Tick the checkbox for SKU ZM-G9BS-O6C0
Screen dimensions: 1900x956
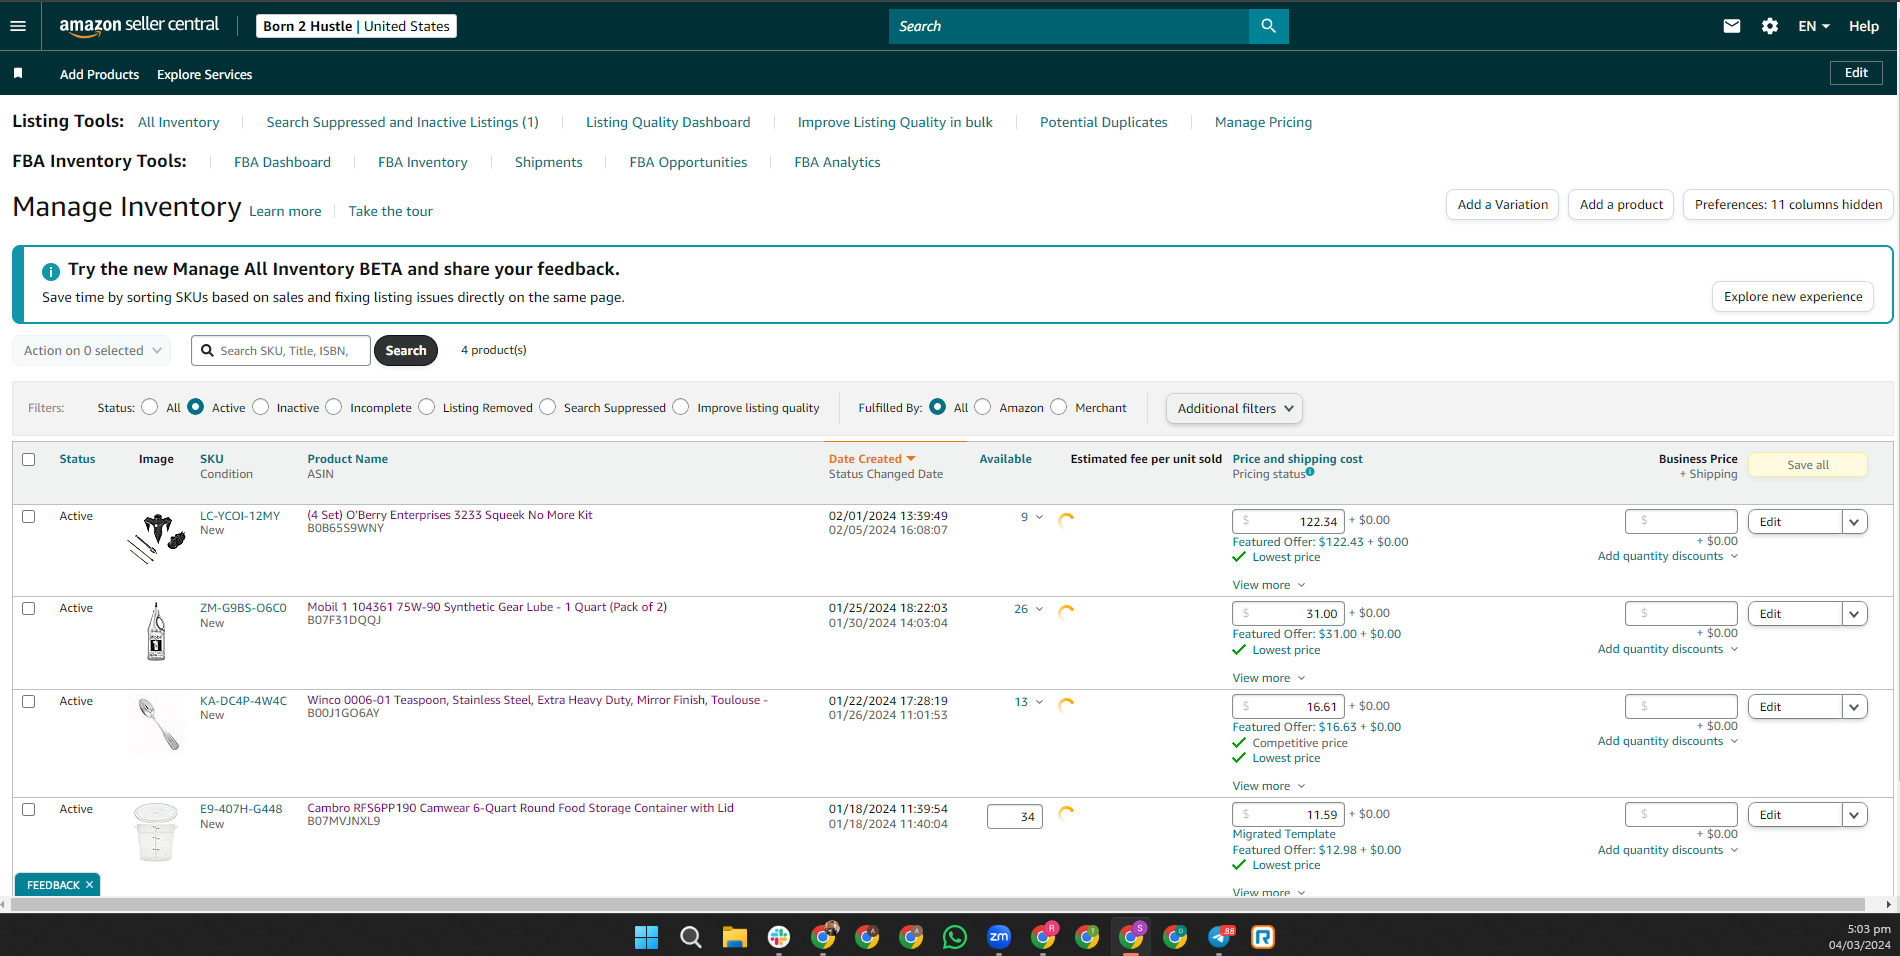tap(29, 608)
